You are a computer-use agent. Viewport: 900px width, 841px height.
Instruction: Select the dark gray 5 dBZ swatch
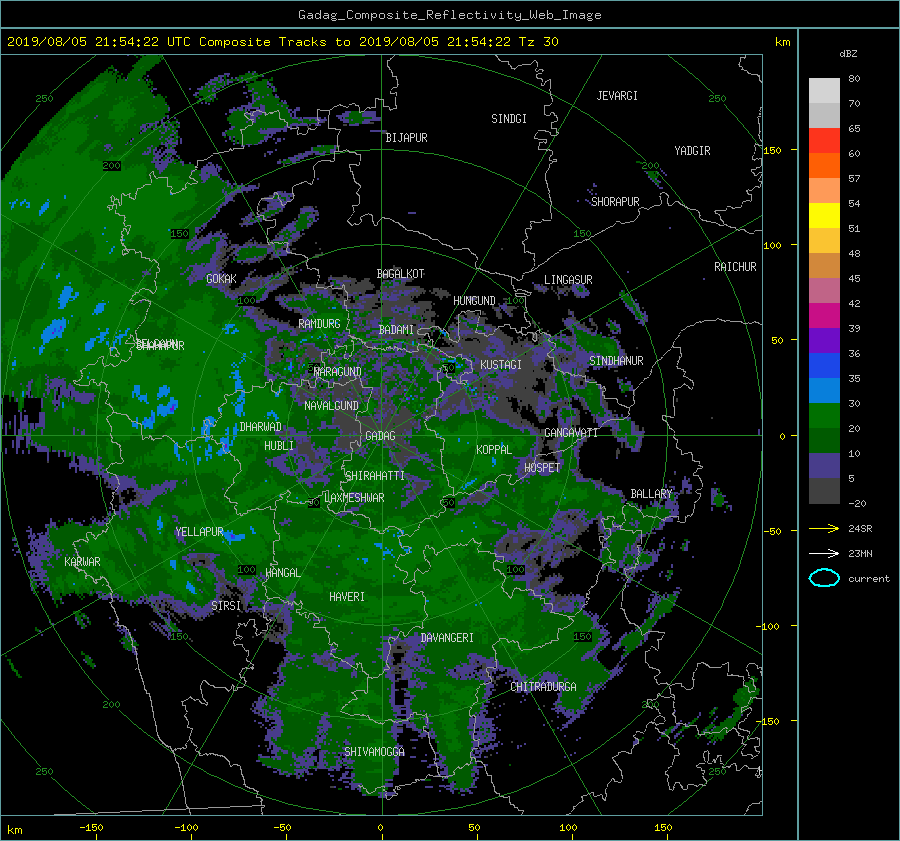(824, 490)
